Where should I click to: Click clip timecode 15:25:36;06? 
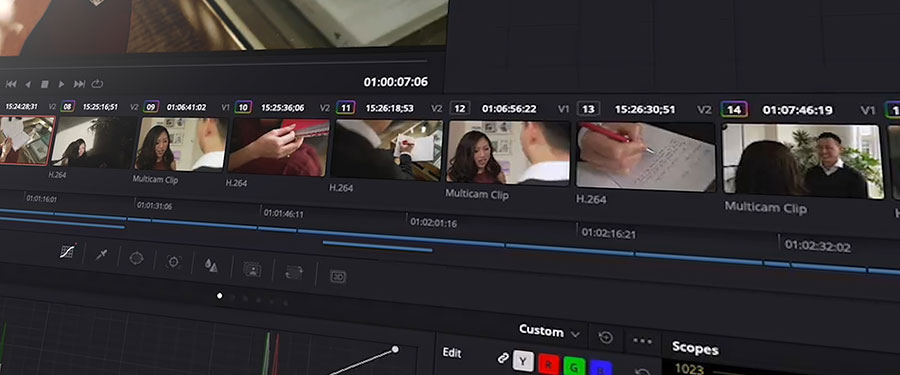tap(282, 107)
